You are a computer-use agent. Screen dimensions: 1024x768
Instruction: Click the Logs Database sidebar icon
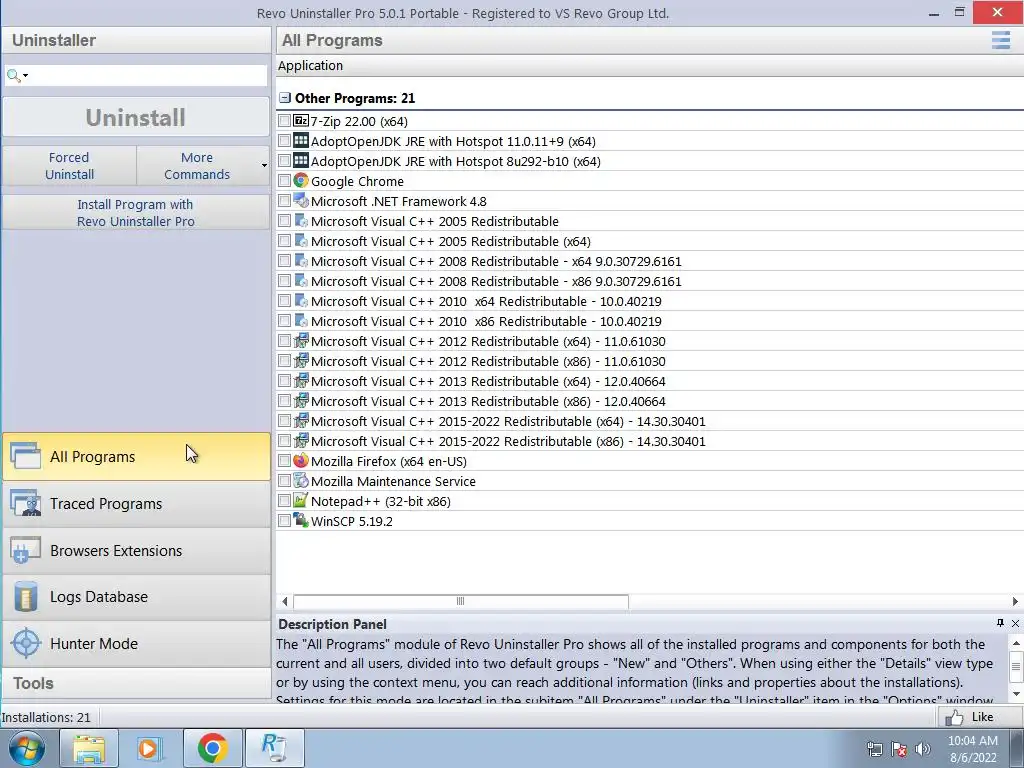[25, 596]
